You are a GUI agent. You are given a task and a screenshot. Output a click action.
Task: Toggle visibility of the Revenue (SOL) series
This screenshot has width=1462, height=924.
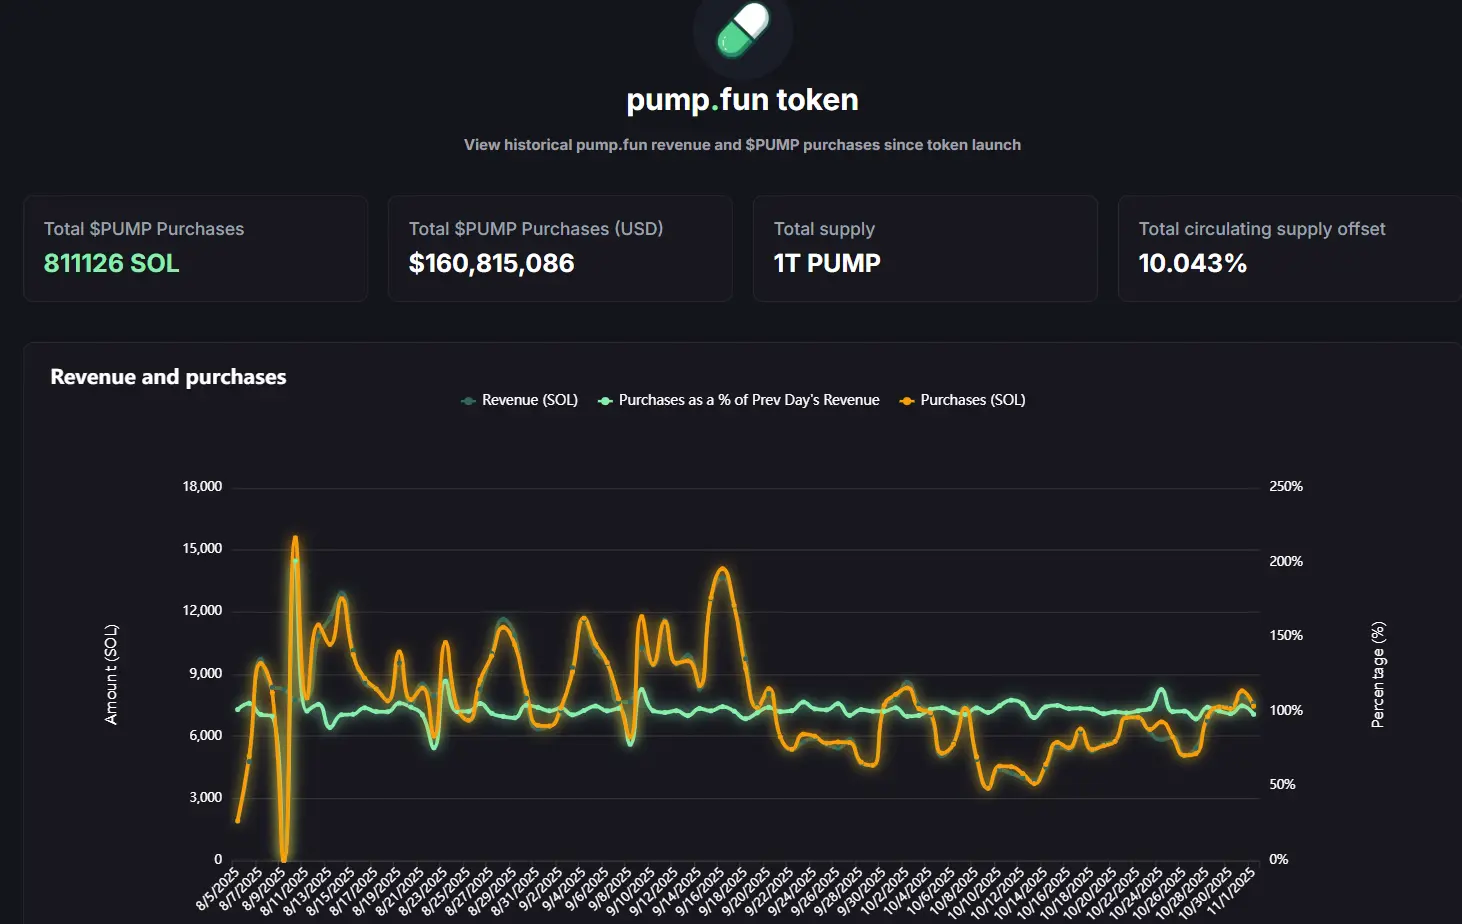pos(528,399)
